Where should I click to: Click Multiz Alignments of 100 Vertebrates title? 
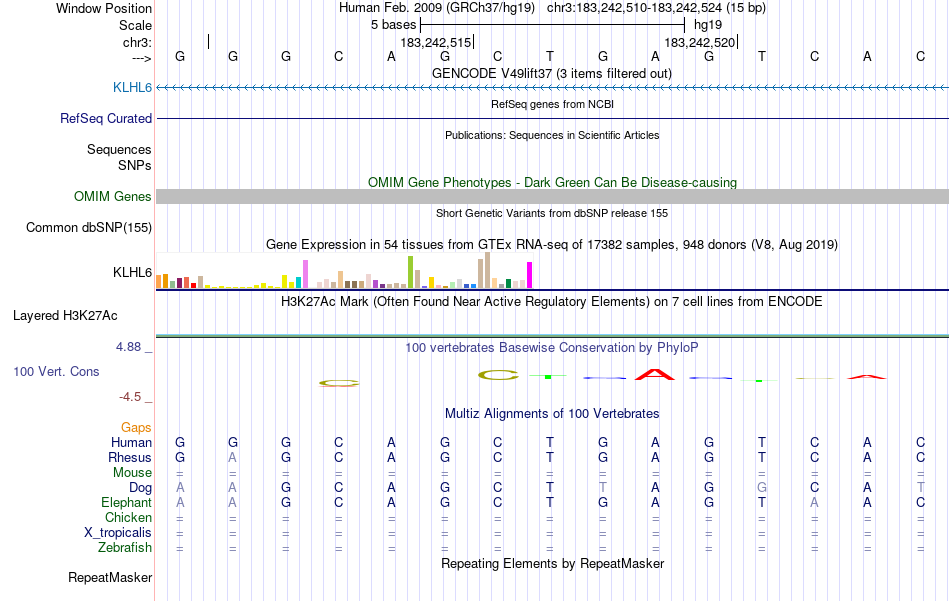tap(552, 414)
